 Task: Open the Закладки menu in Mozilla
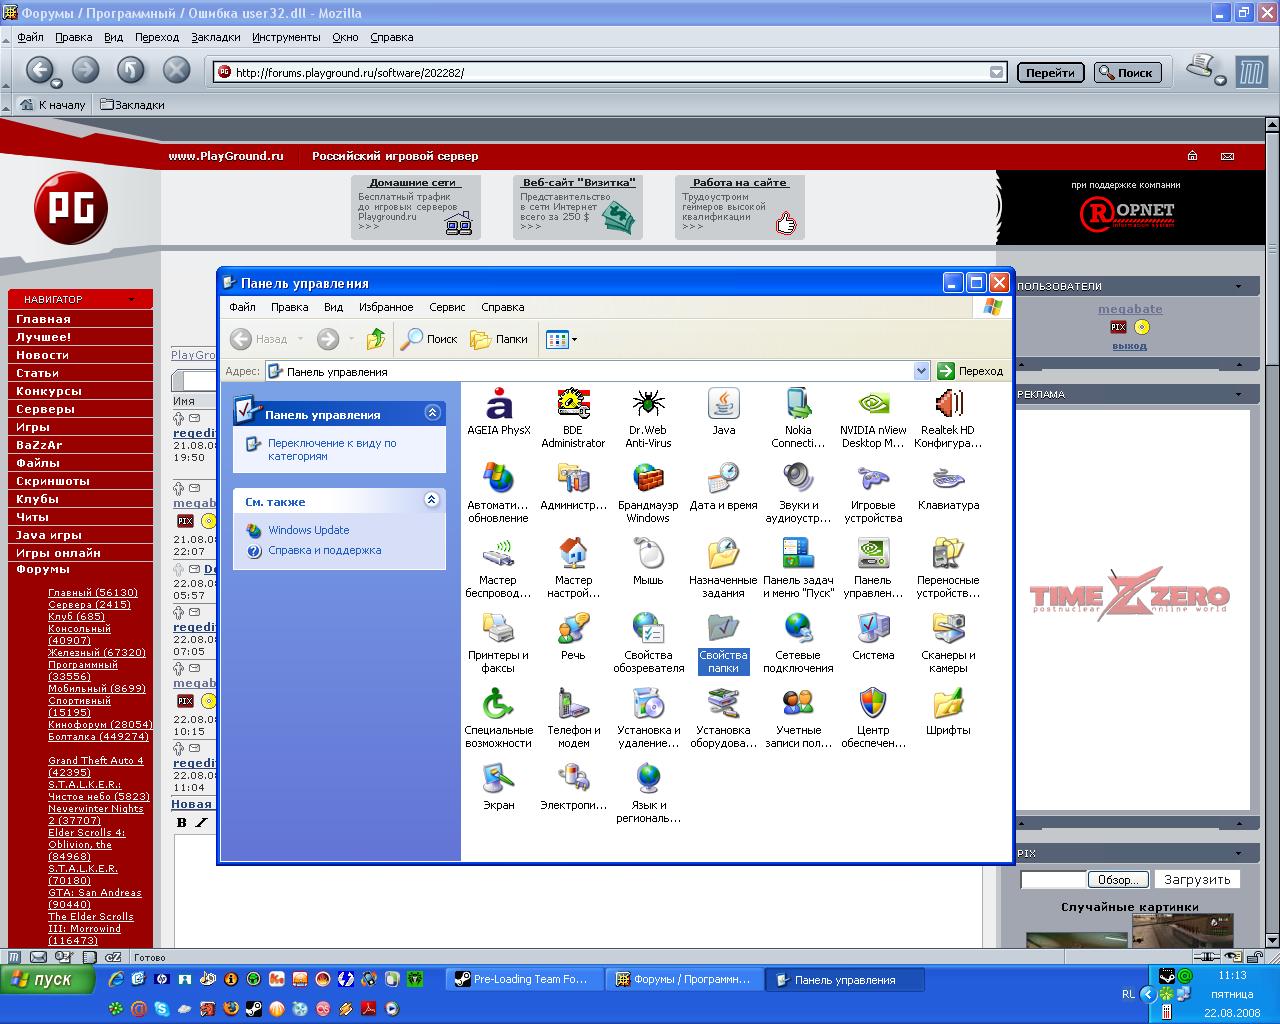coord(216,37)
